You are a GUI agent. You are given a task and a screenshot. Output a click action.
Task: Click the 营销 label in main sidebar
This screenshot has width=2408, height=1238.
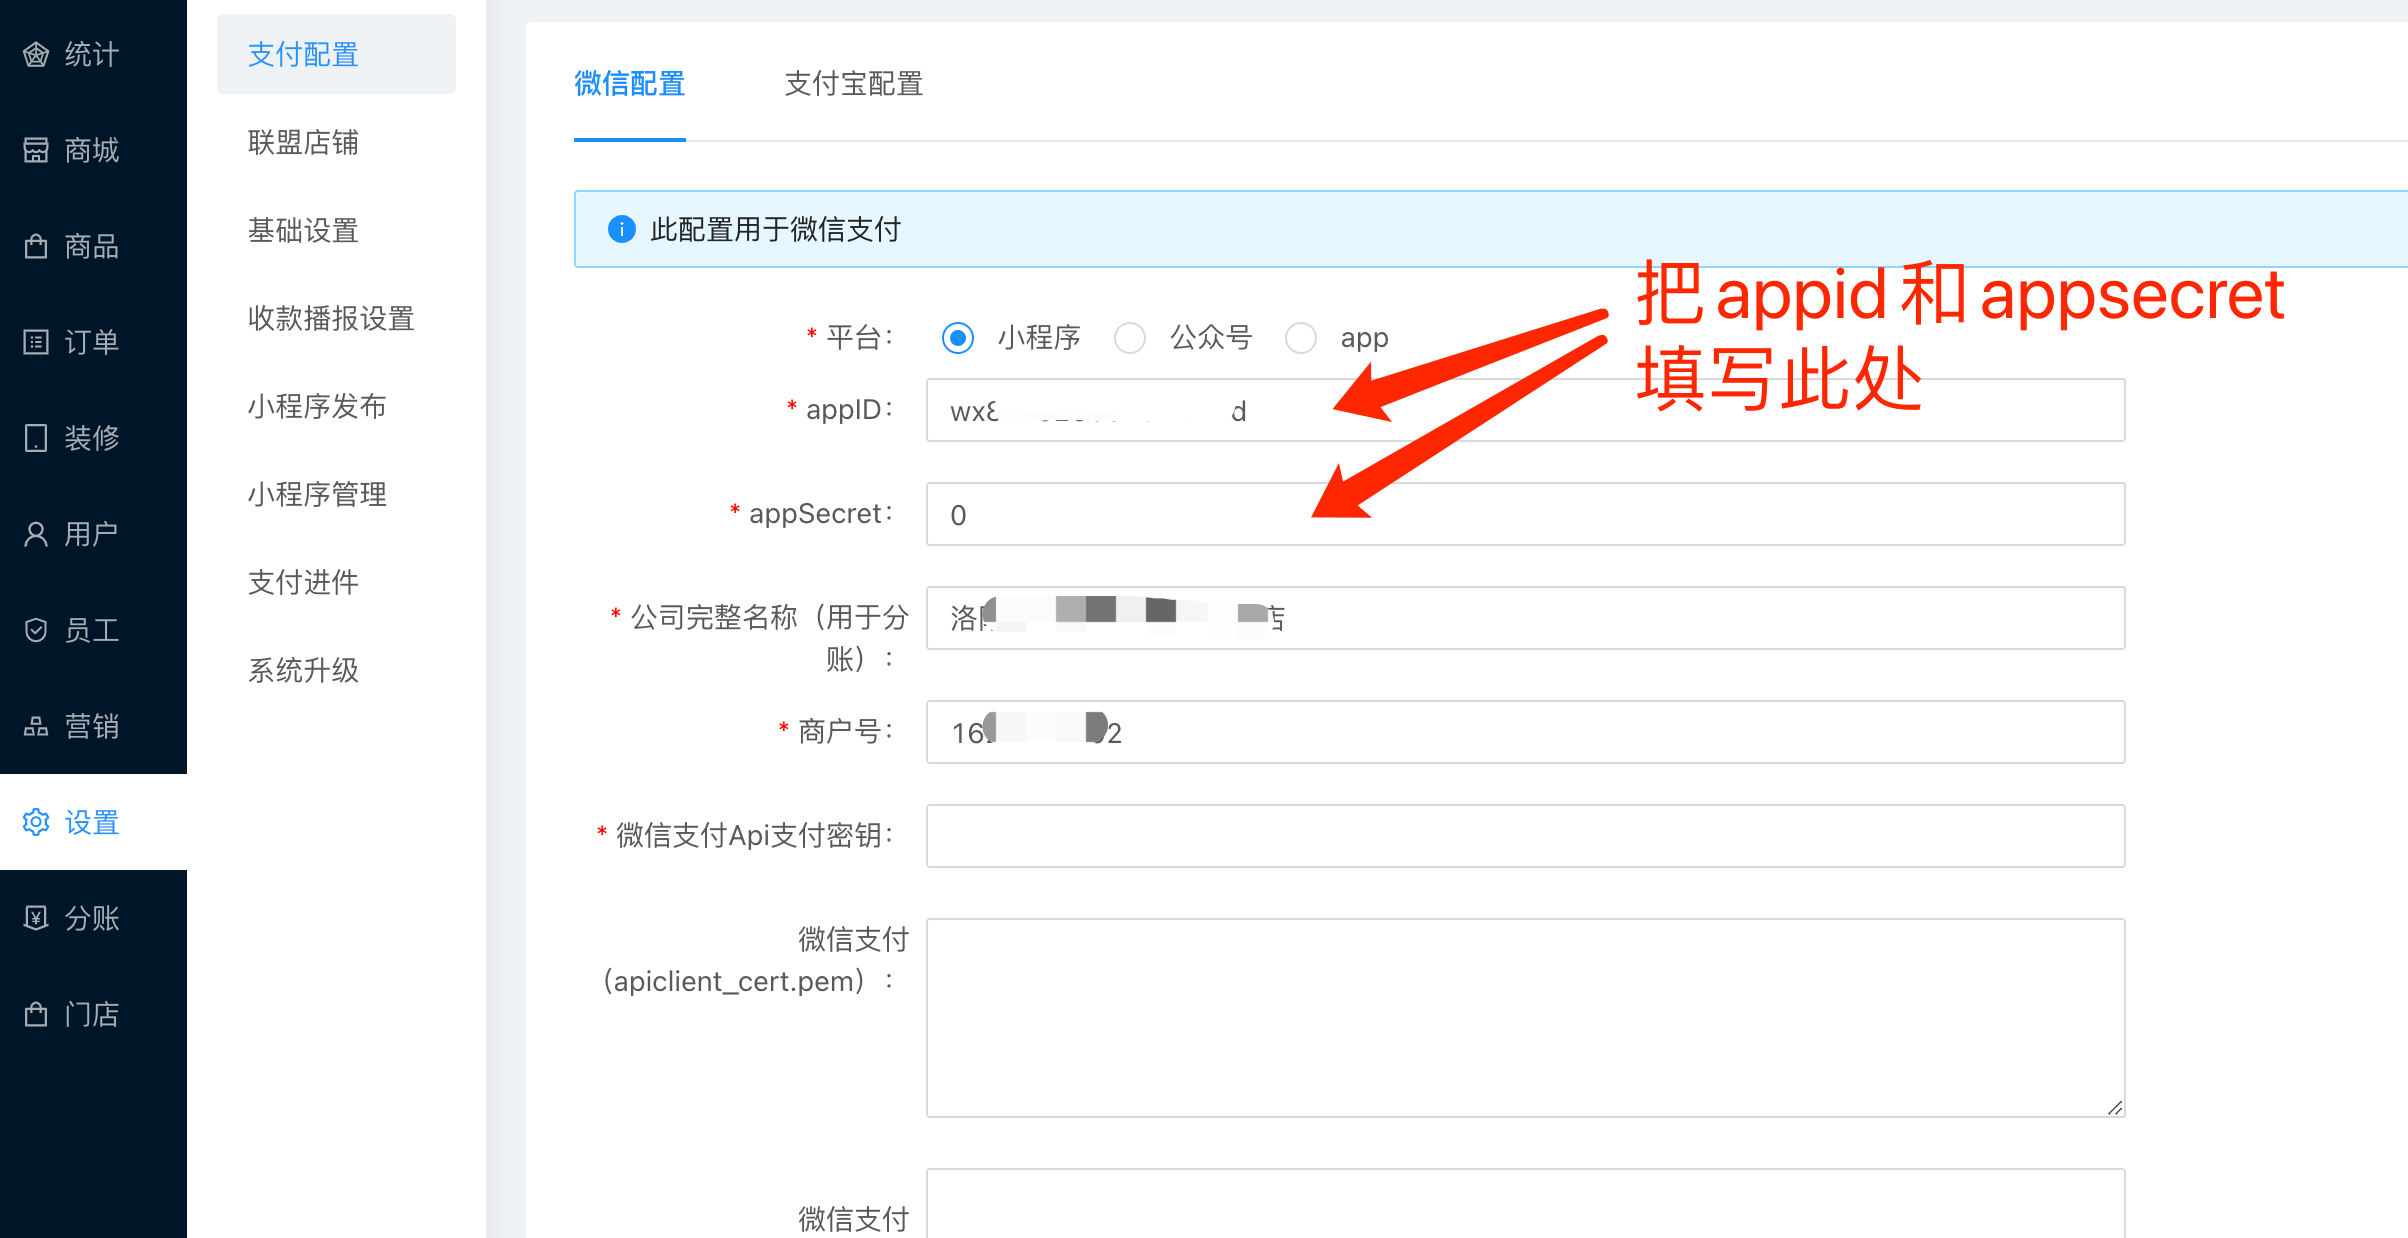click(x=92, y=726)
